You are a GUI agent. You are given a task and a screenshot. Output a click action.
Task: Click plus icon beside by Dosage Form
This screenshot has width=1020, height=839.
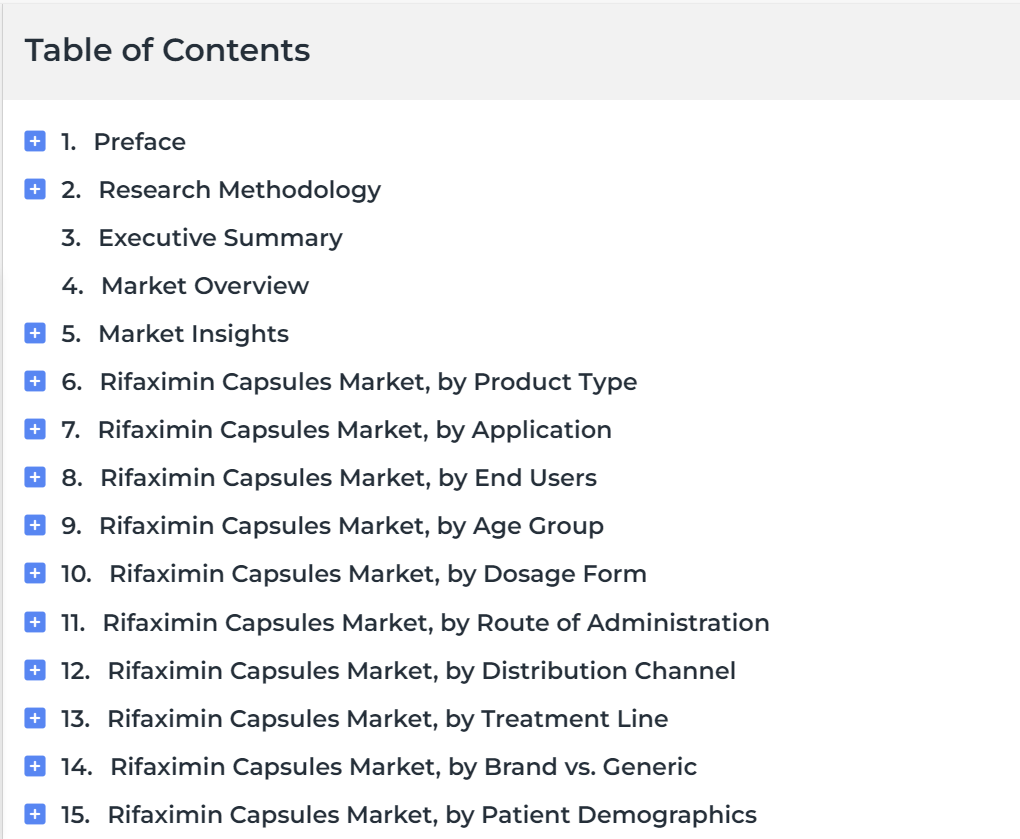click(35, 574)
